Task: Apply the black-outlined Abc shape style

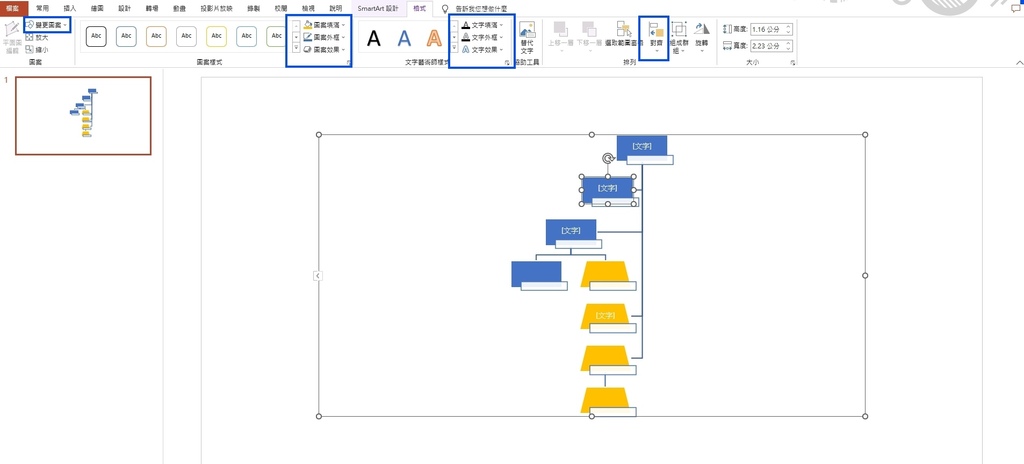Action: click(x=96, y=36)
